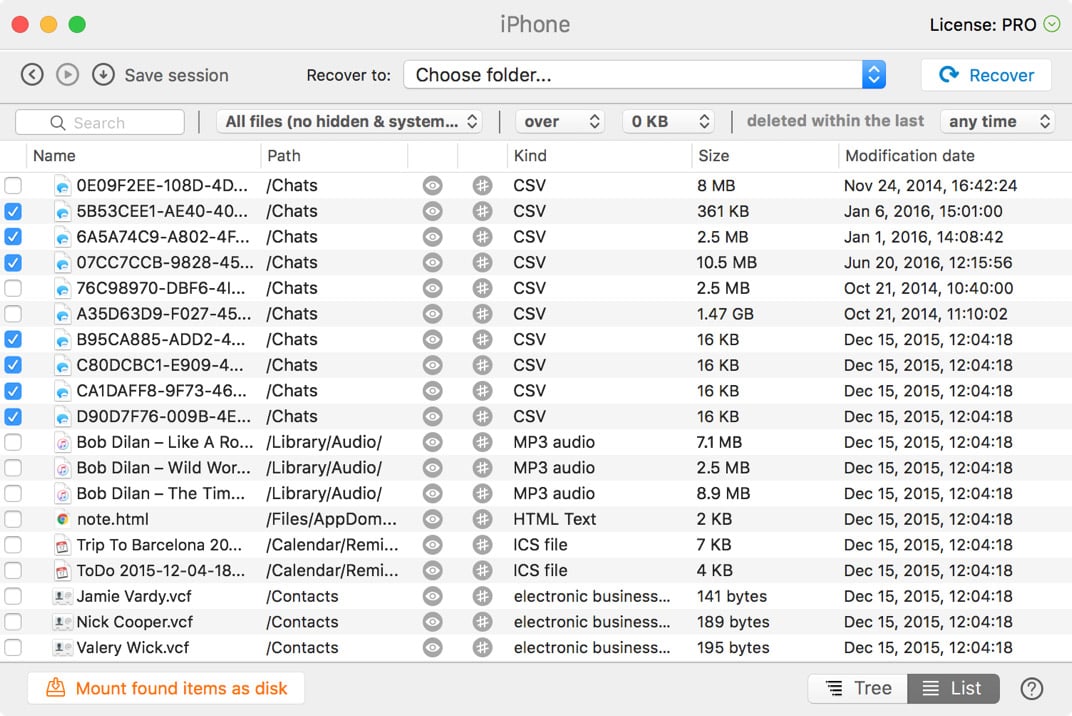Open the 'any time' deletion period dropdown
Image resolution: width=1072 pixels, height=716 pixels.
997,122
